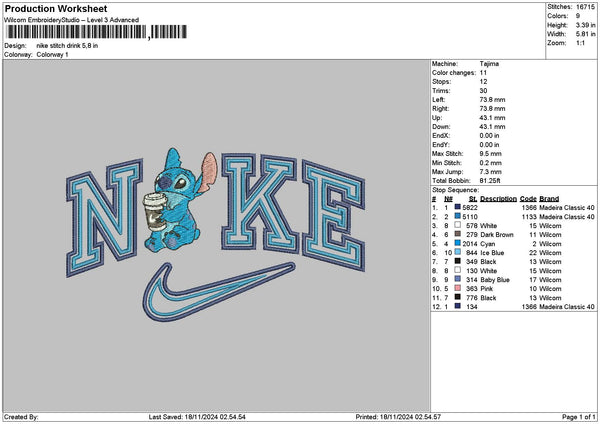600x424 pixels.
Task: Click the 'Page 1 of 1' footer text
Action: [x=579, y=417]
